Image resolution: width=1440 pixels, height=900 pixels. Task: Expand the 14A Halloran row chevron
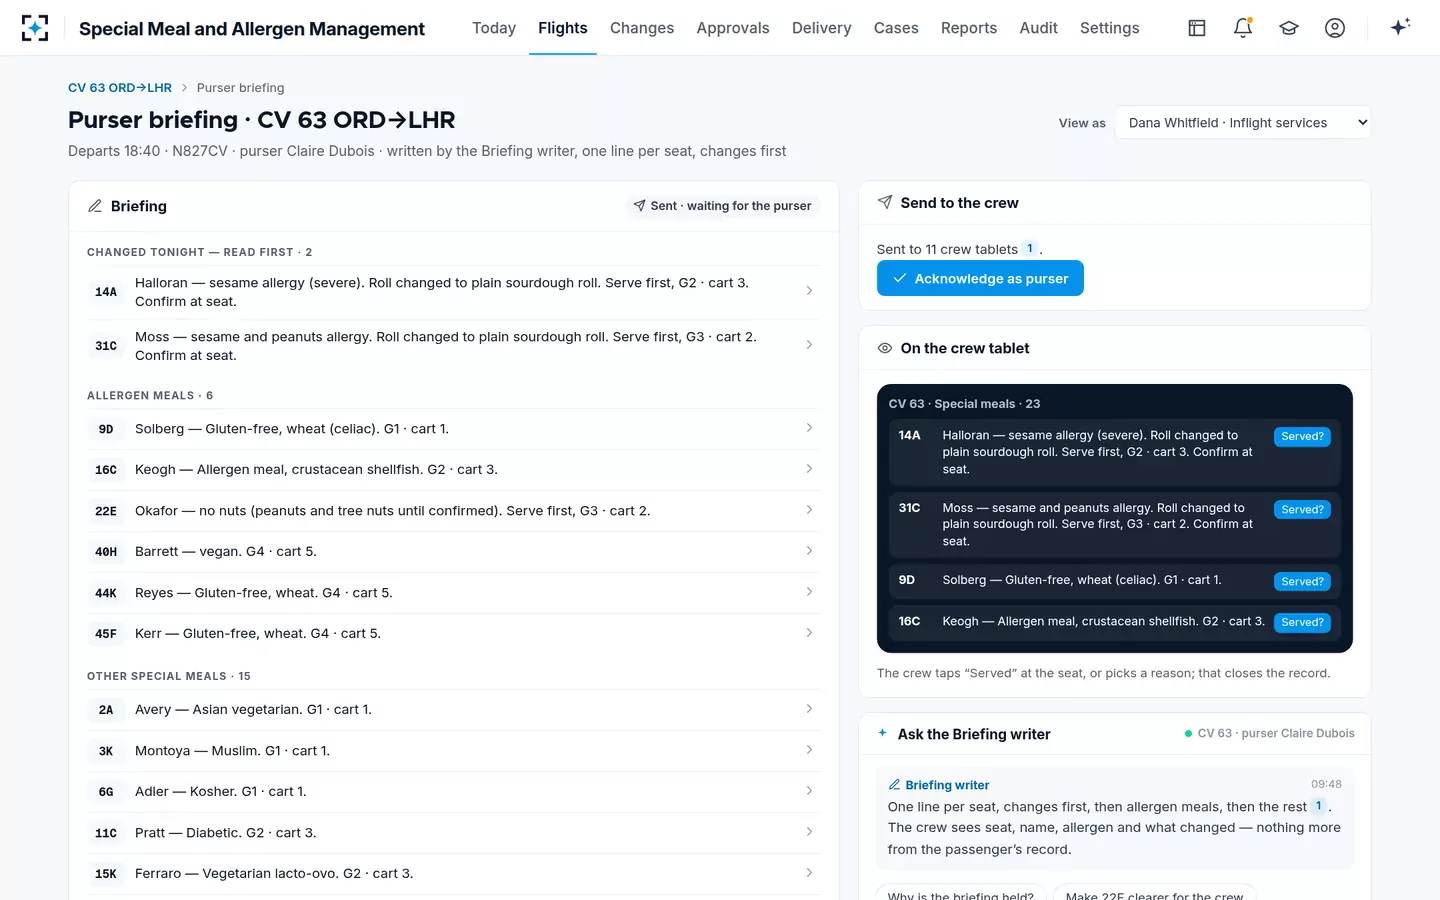click(x=809, y=291)
